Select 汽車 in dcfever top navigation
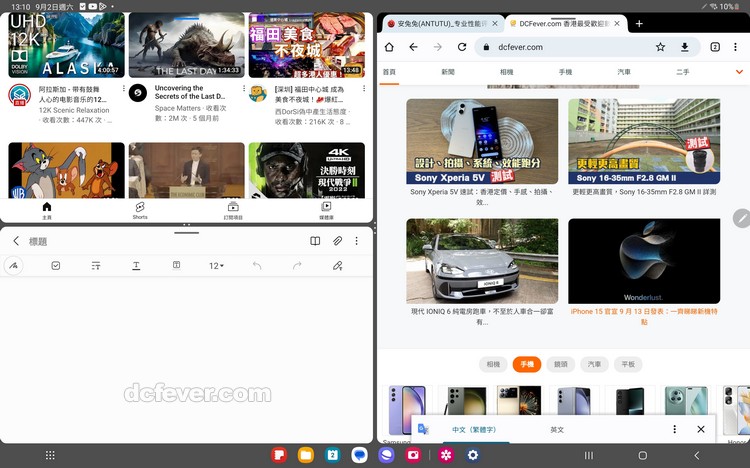This screenshot has height=468, width=750. 624,72
